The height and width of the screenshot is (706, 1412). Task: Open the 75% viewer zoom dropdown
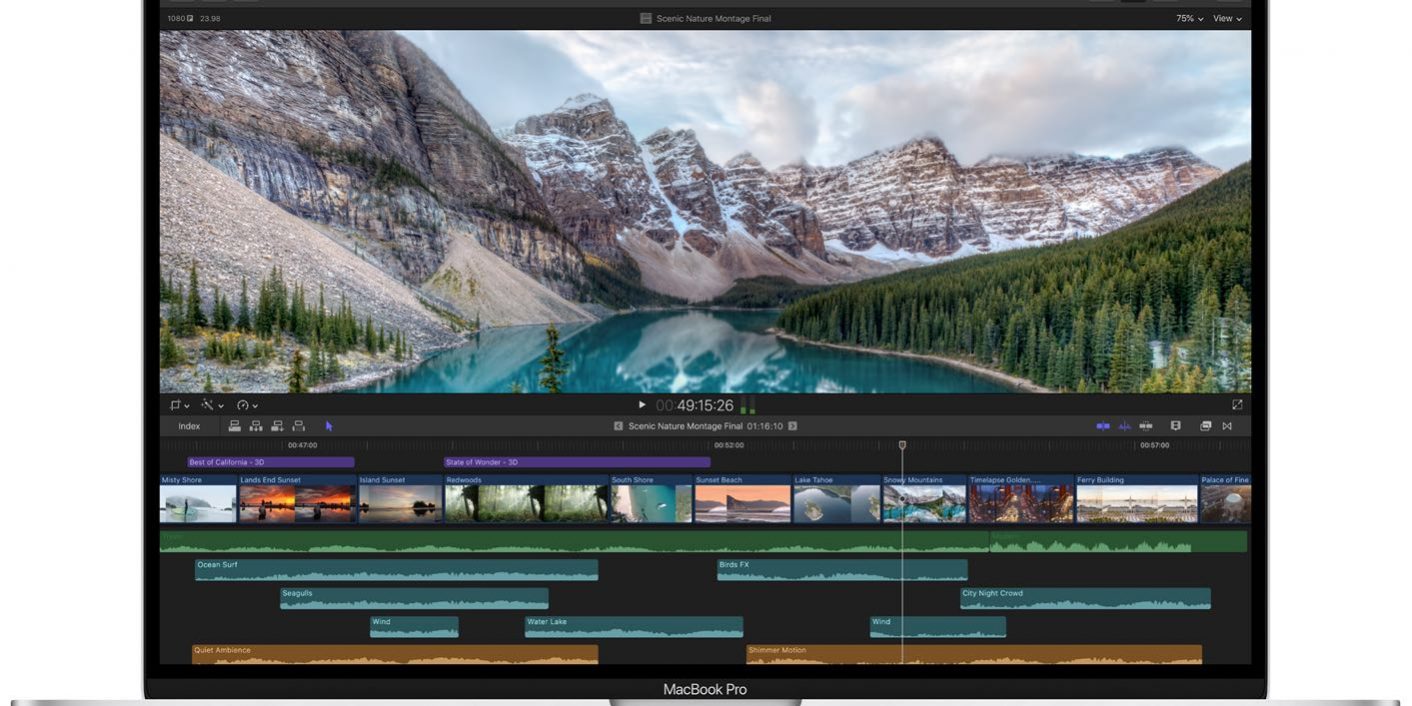(x=1189, y=18)
